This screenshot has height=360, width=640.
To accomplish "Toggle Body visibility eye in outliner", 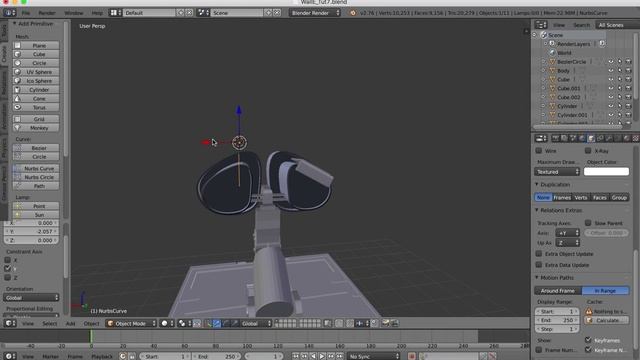I will click(611, 71).
